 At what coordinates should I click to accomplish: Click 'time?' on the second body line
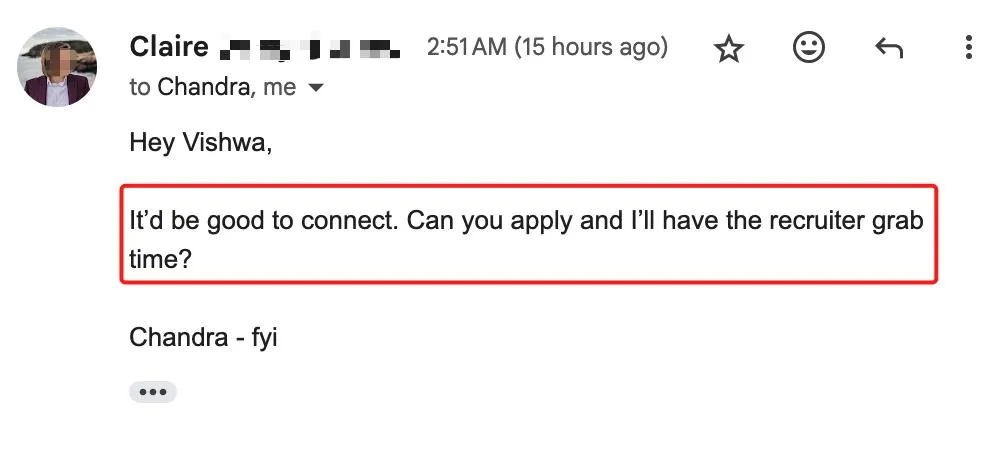pos(160,257)
